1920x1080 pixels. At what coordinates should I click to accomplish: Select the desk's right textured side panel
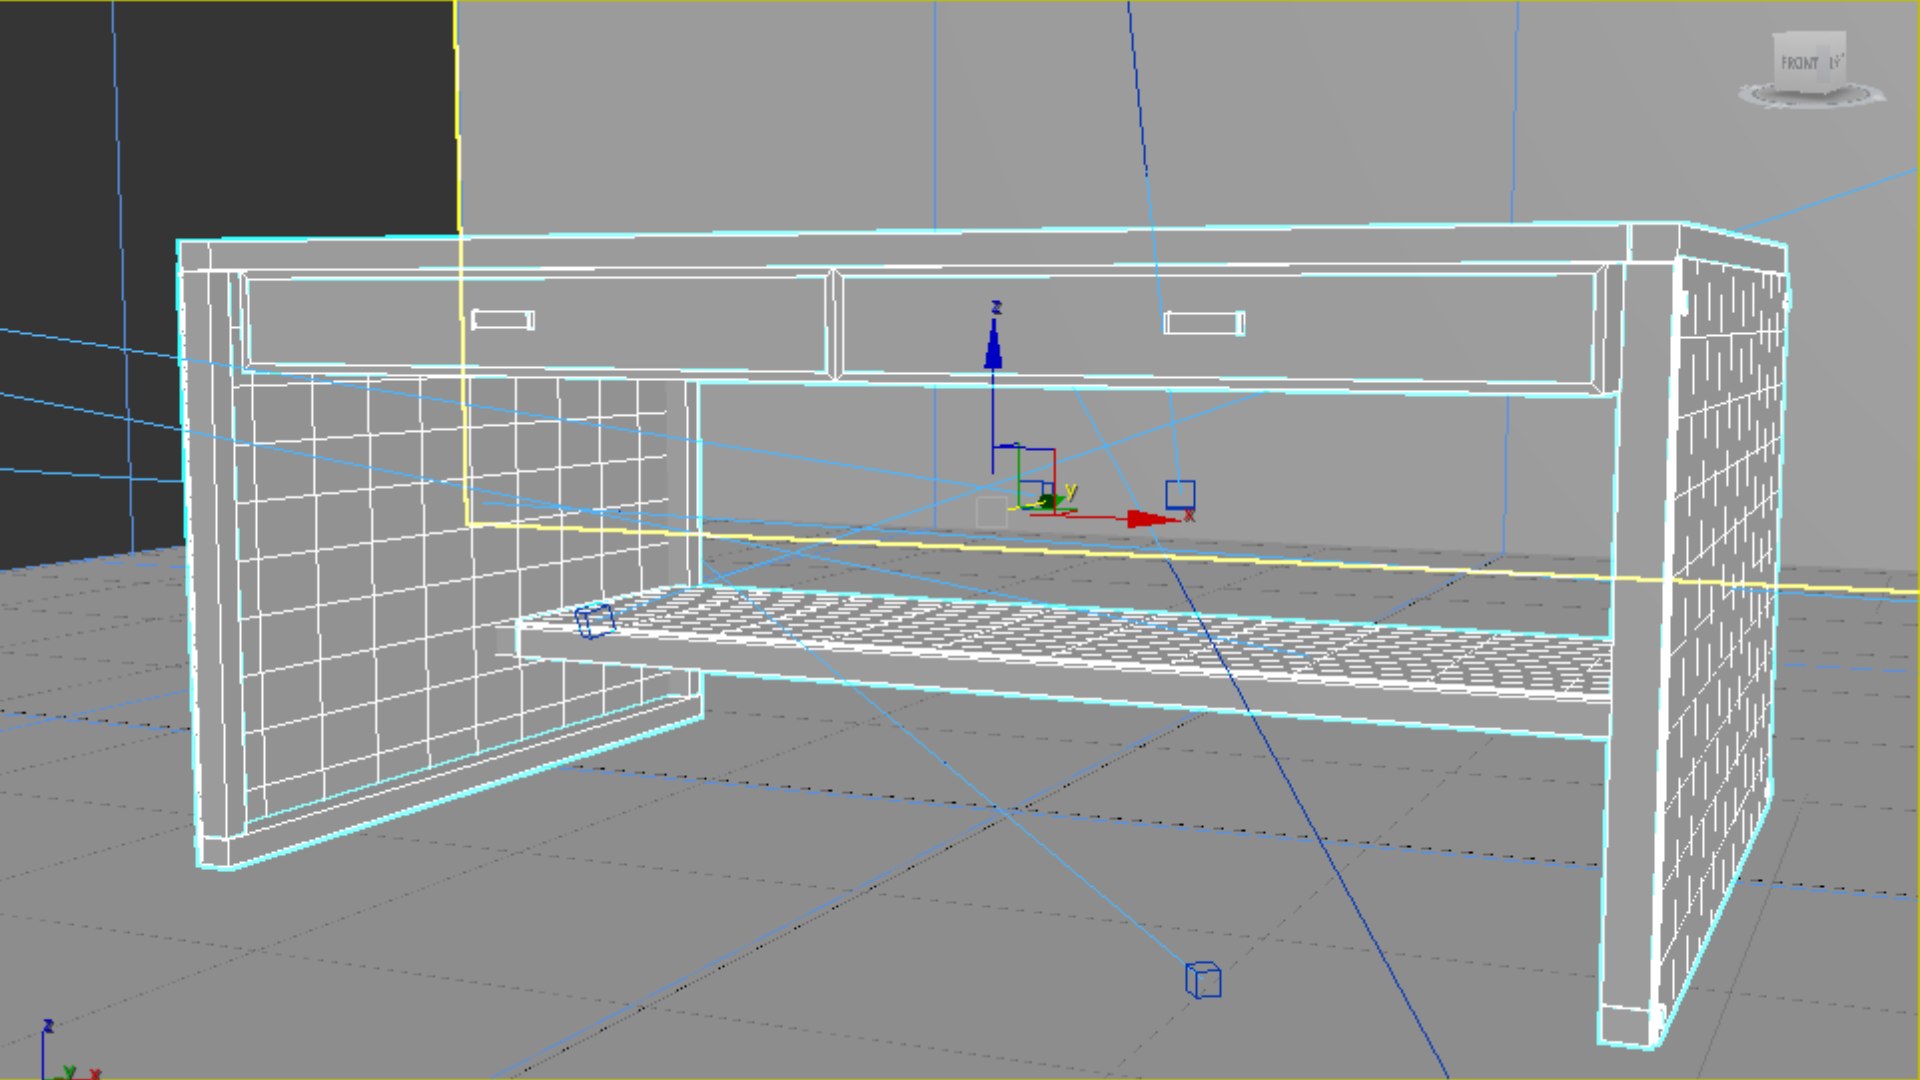click(1725, 600)
